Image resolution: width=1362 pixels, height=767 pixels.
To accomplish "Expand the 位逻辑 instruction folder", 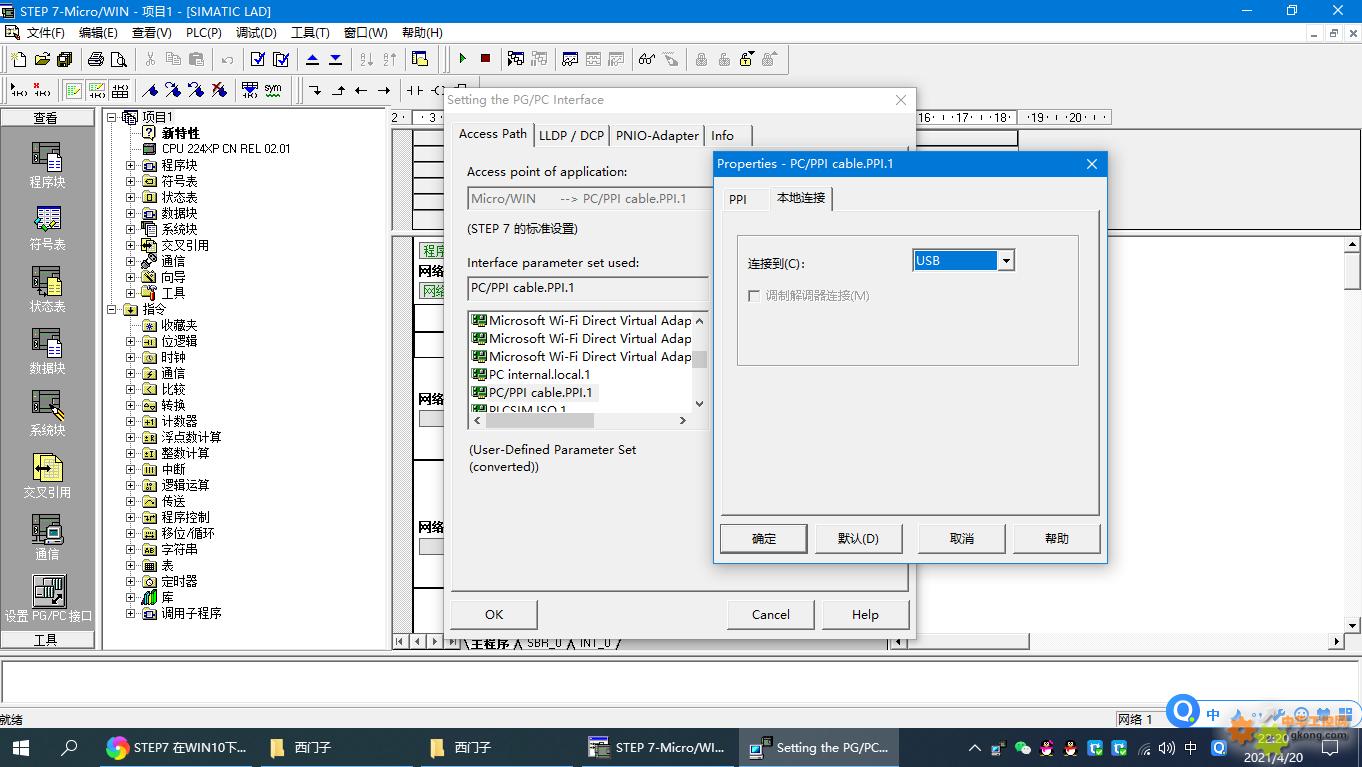I will [x=130, y=341].
